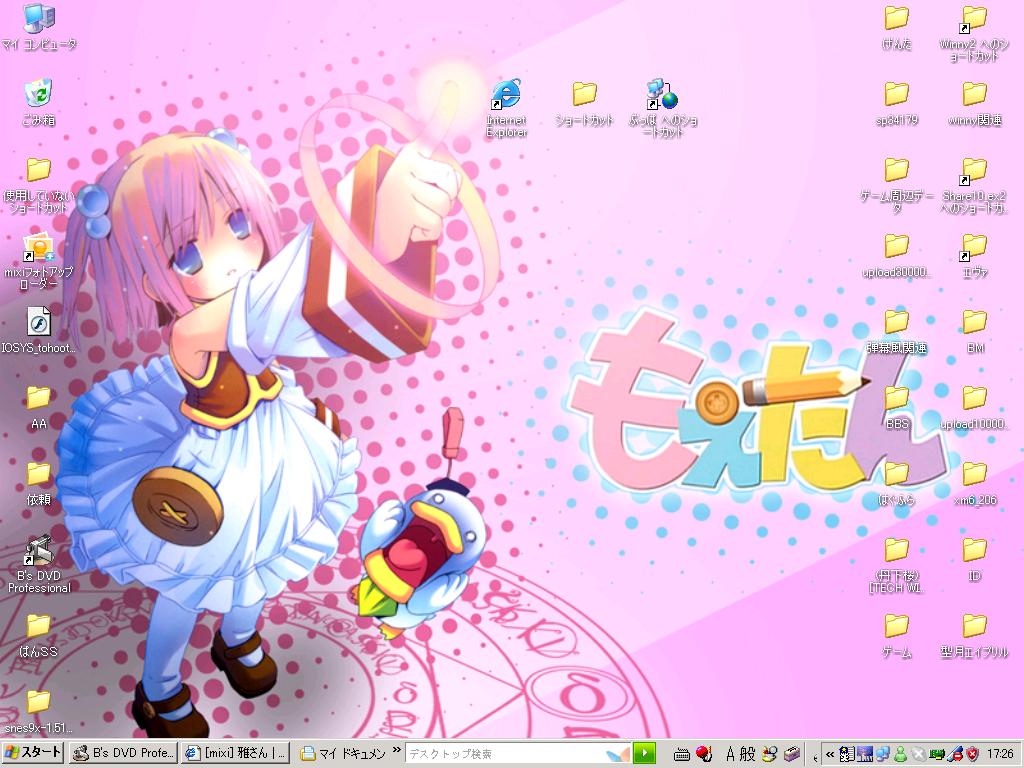This screenshot has width=1024, height=768.
Task: Launch B's DVD Professional desktop shortcut
Action: click(x=39, y=564)
